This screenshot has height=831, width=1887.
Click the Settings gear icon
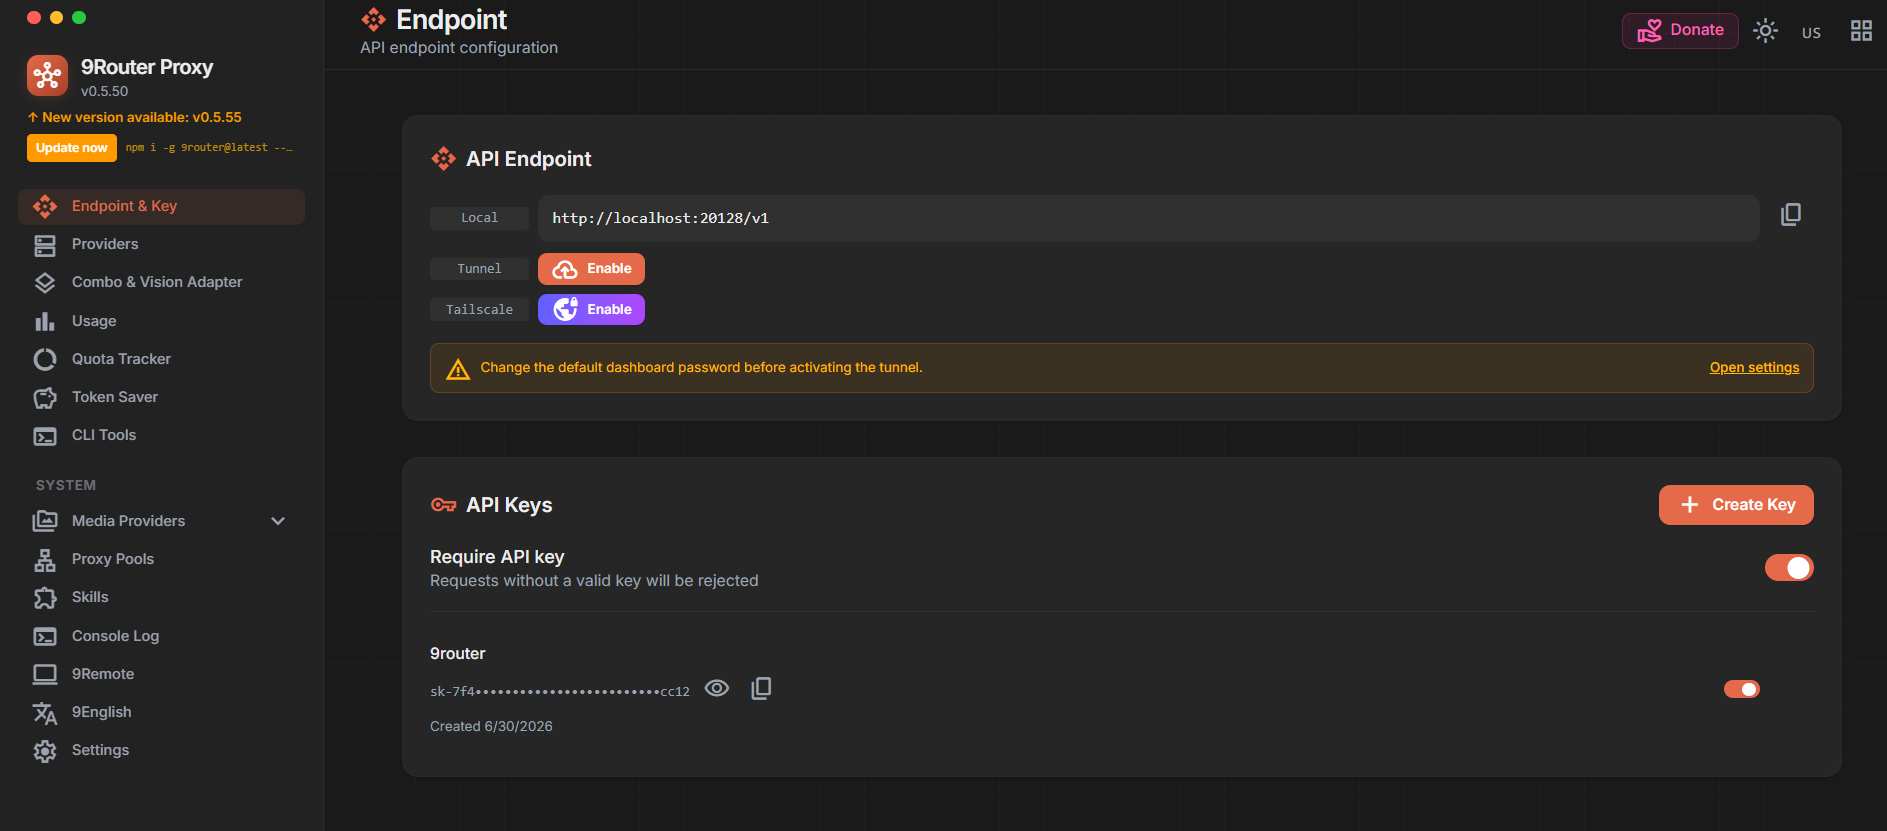tap(45, 751)
